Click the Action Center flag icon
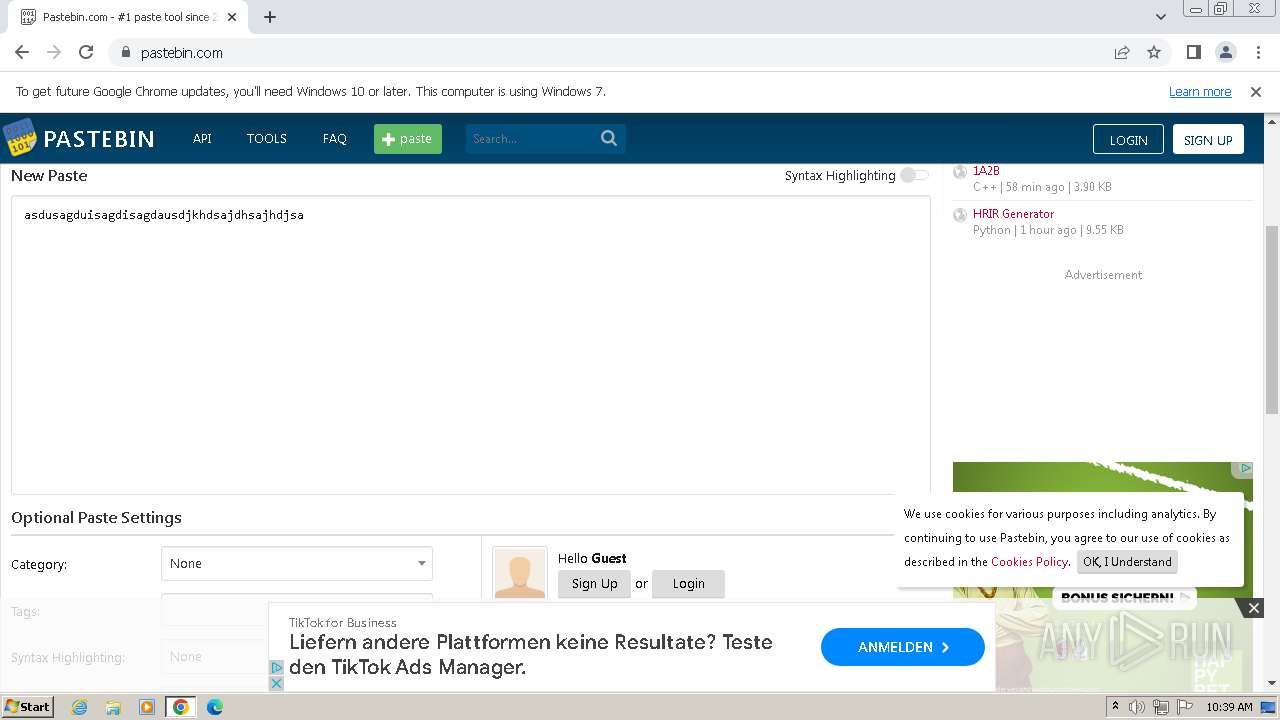This screenshot has width=1280, height=720. pos(1184,707)
